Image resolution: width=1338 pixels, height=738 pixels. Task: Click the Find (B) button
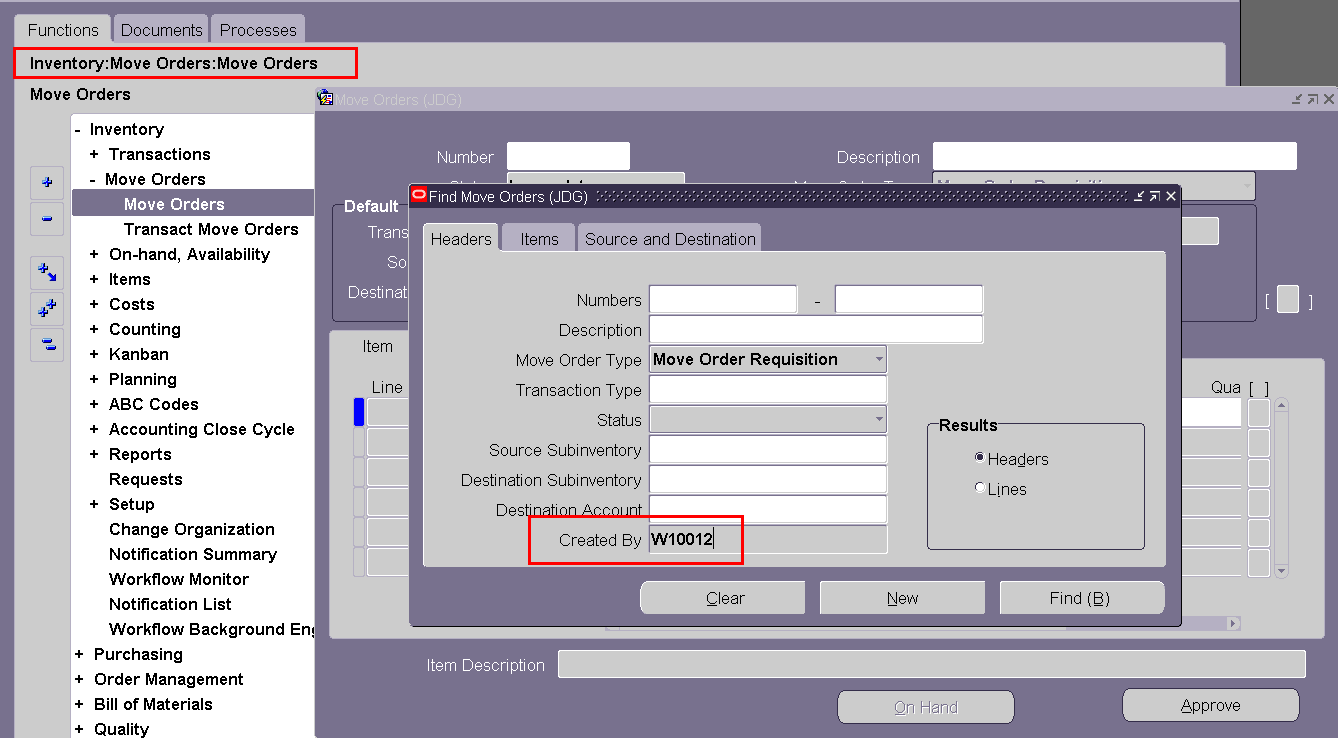[x=1081, y=597]
